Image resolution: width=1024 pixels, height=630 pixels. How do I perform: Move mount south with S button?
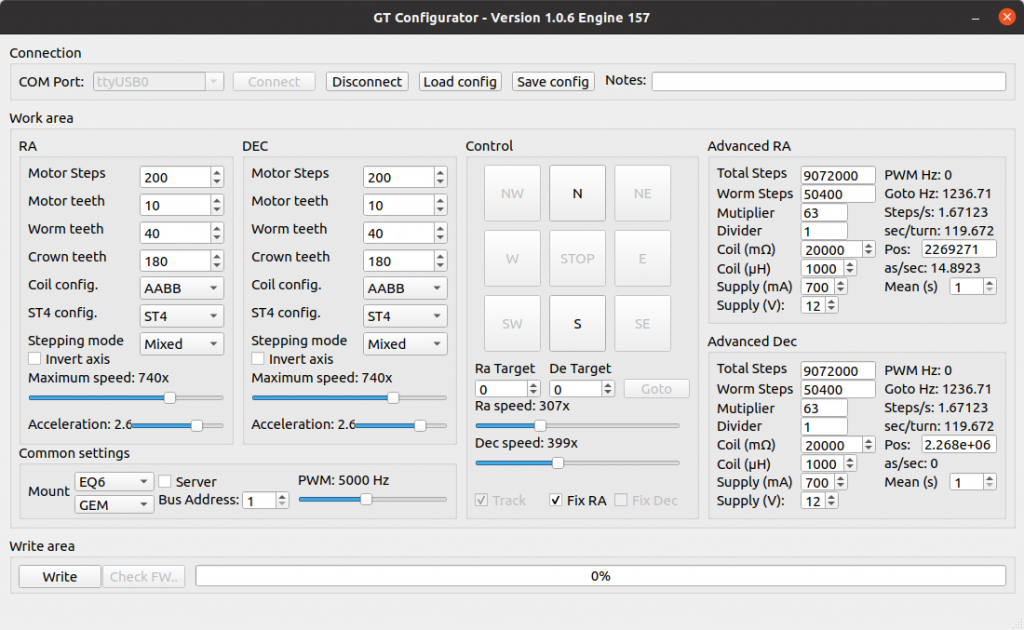pyautogui.click(x=577, y=324)
